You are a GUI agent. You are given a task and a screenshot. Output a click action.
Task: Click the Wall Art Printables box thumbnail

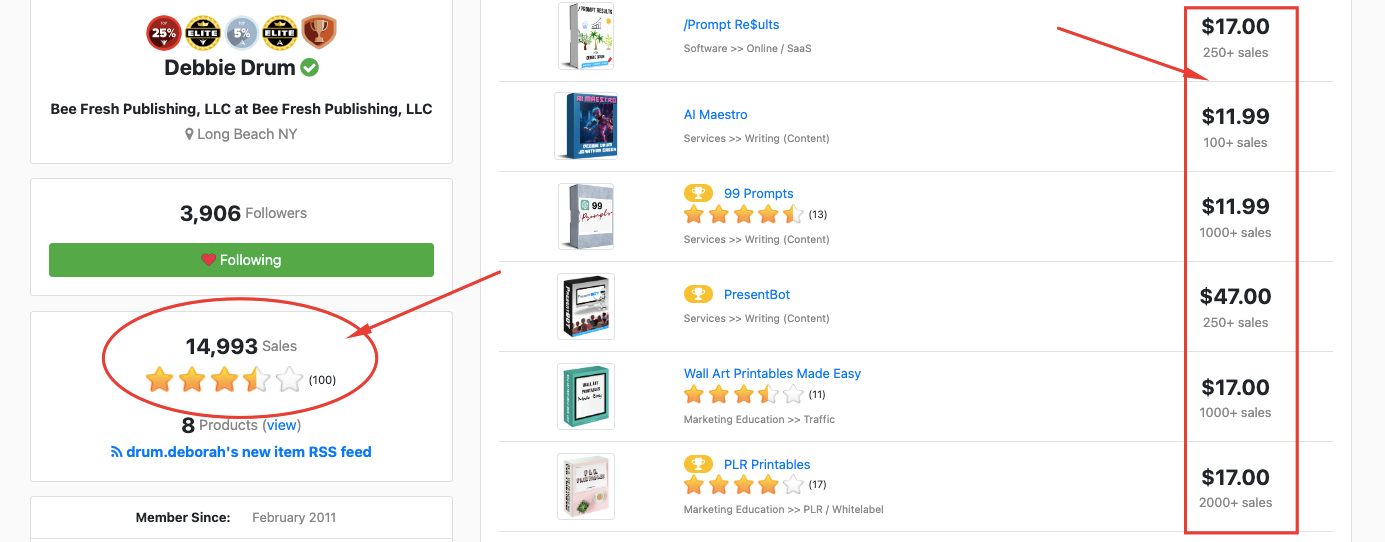[586, 396]
